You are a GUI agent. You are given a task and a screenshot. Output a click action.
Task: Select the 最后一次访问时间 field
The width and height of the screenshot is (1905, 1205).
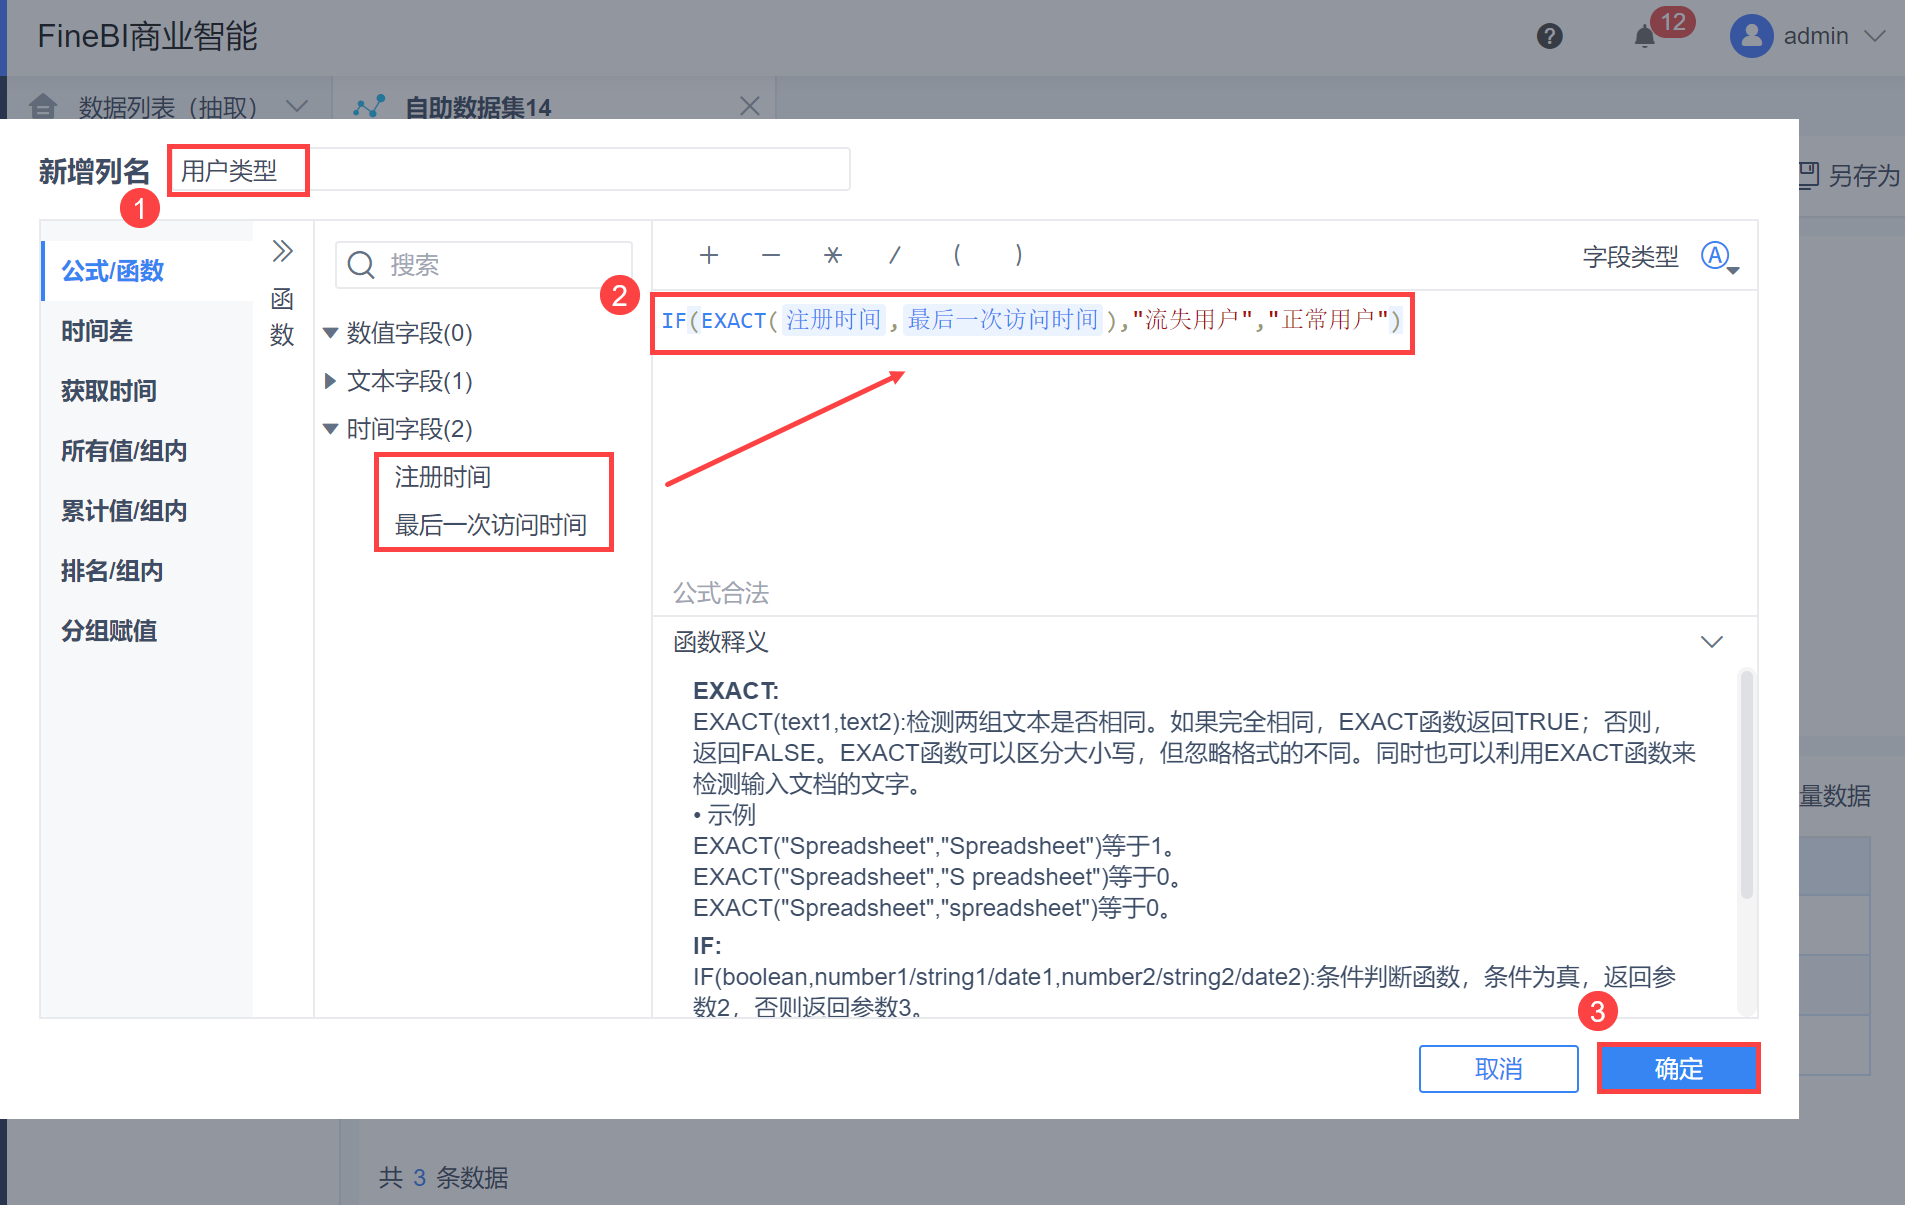coord(491,525)
